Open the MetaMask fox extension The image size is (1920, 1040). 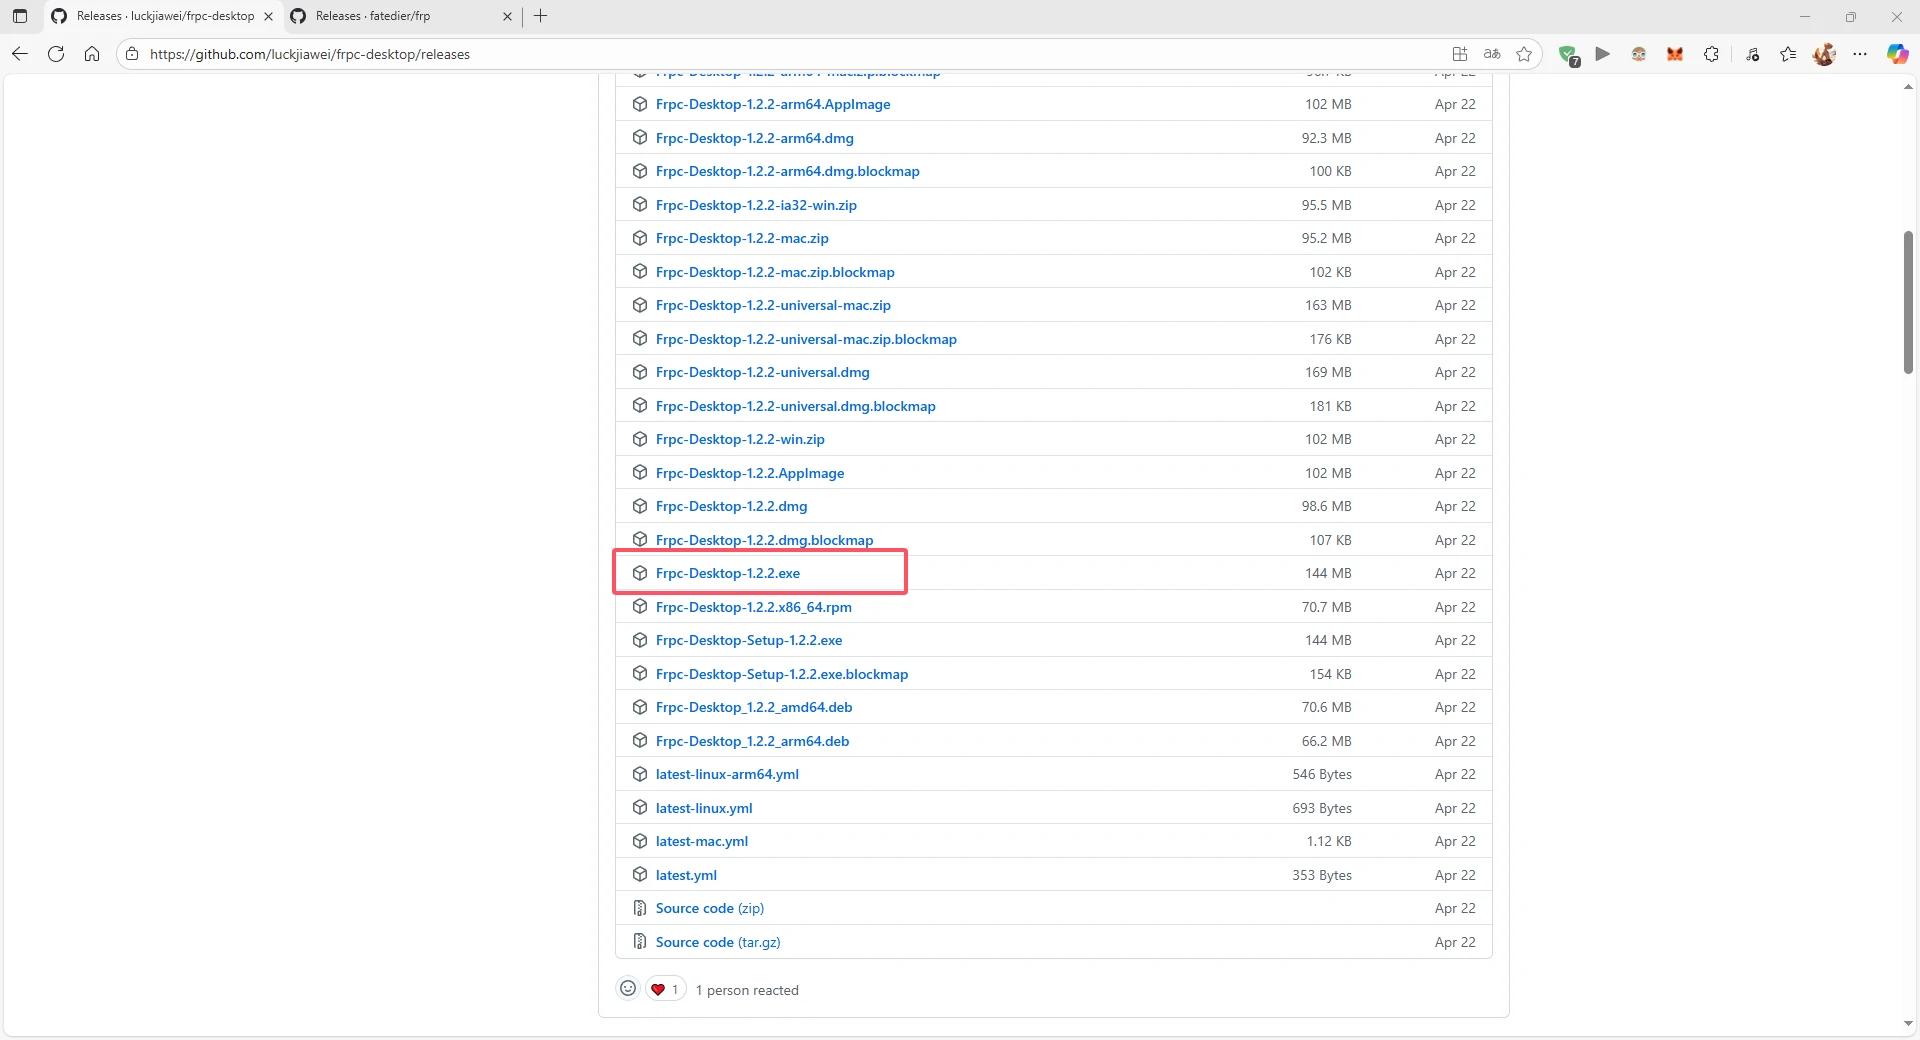click(x=1674, y=54)
